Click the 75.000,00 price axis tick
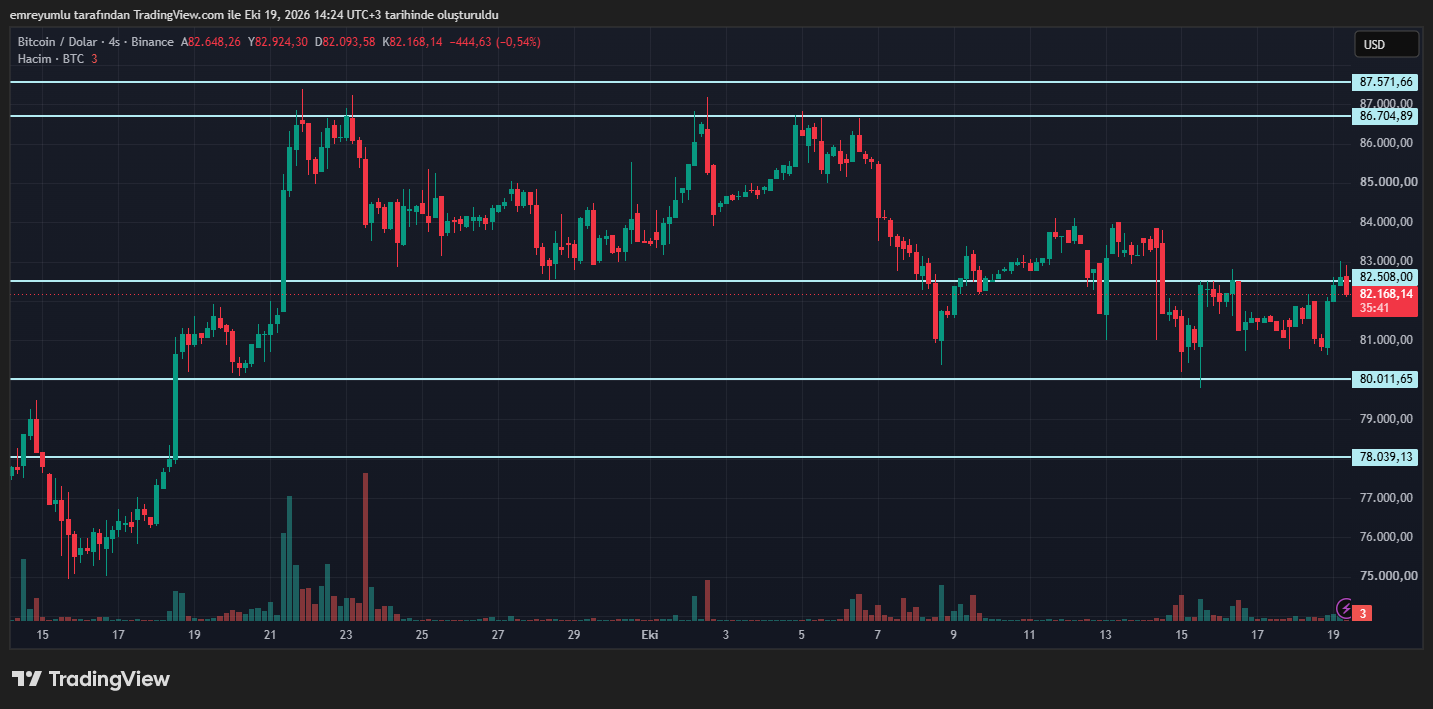 click(x=1386, y=576)
